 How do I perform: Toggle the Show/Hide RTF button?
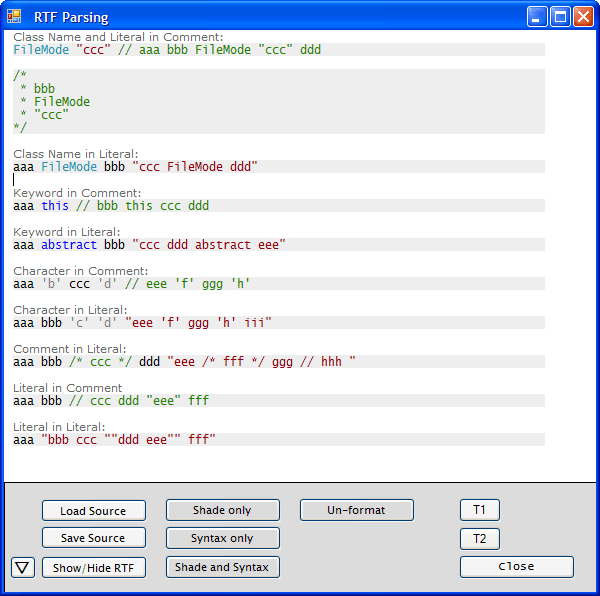click(94, 568)
